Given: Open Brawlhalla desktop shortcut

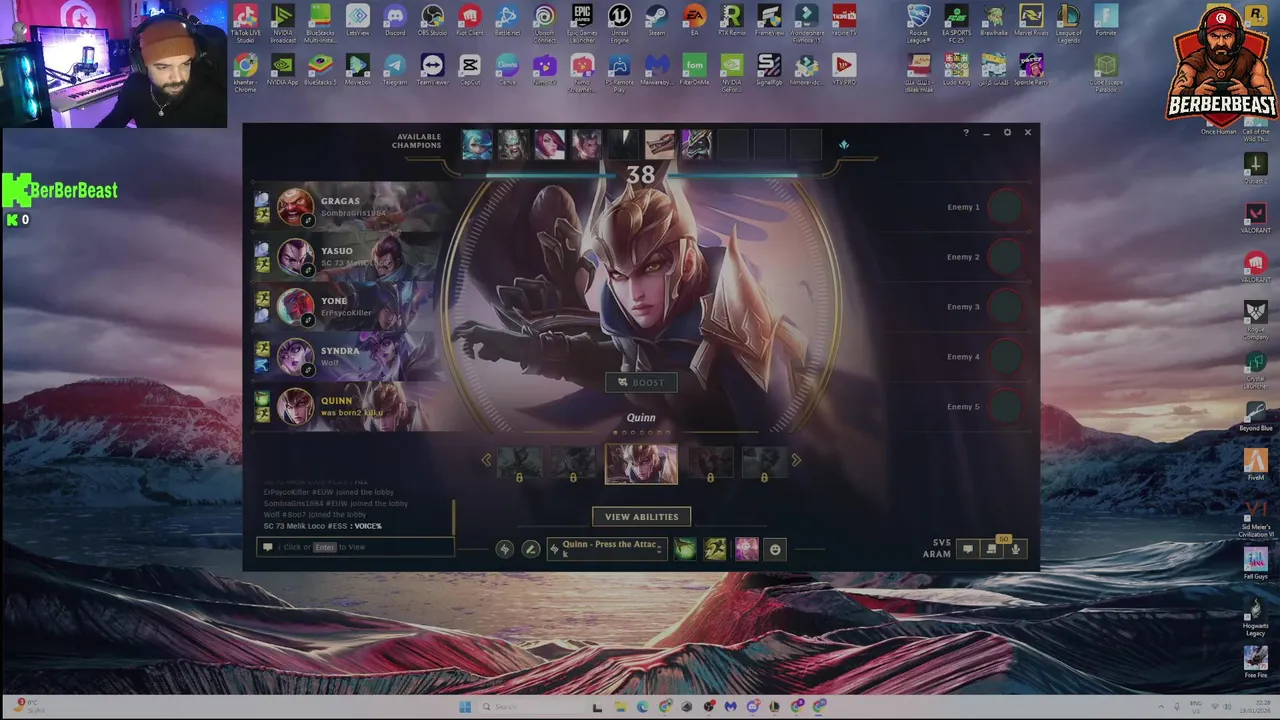Looking at the screenshot, I should pos(993,21).
